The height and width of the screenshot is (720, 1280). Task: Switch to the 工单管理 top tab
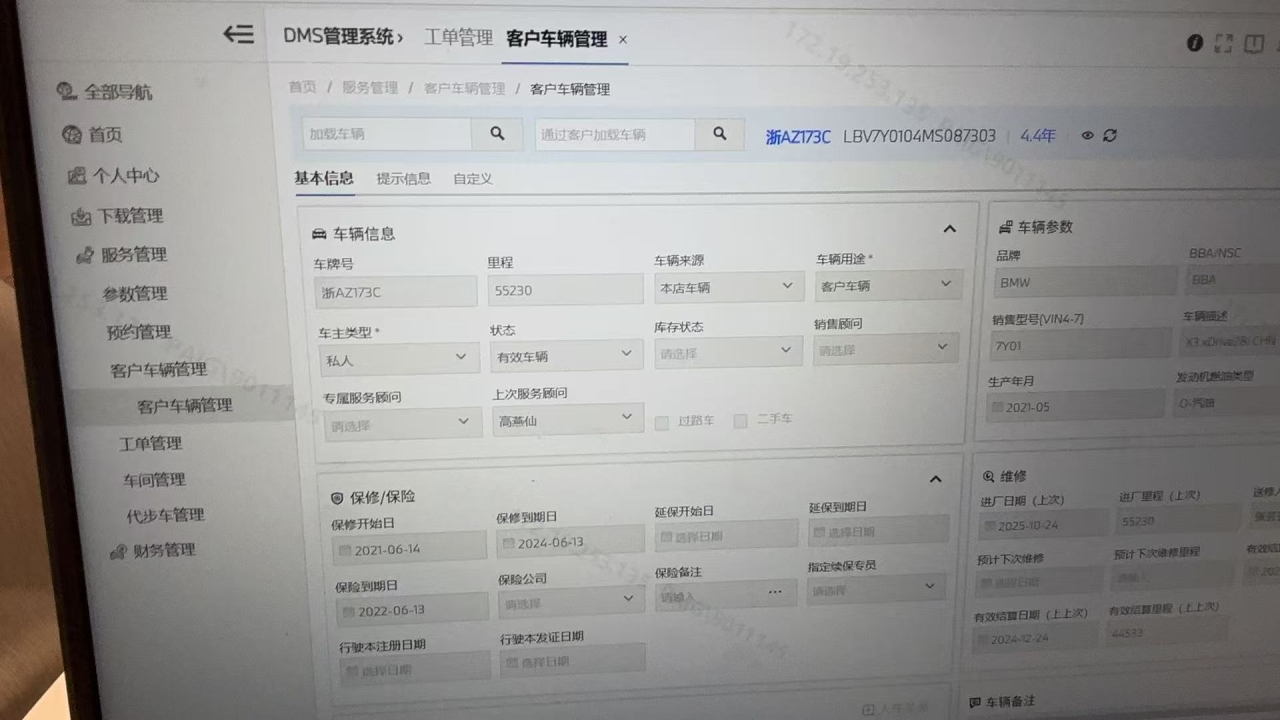click(458, 38)
